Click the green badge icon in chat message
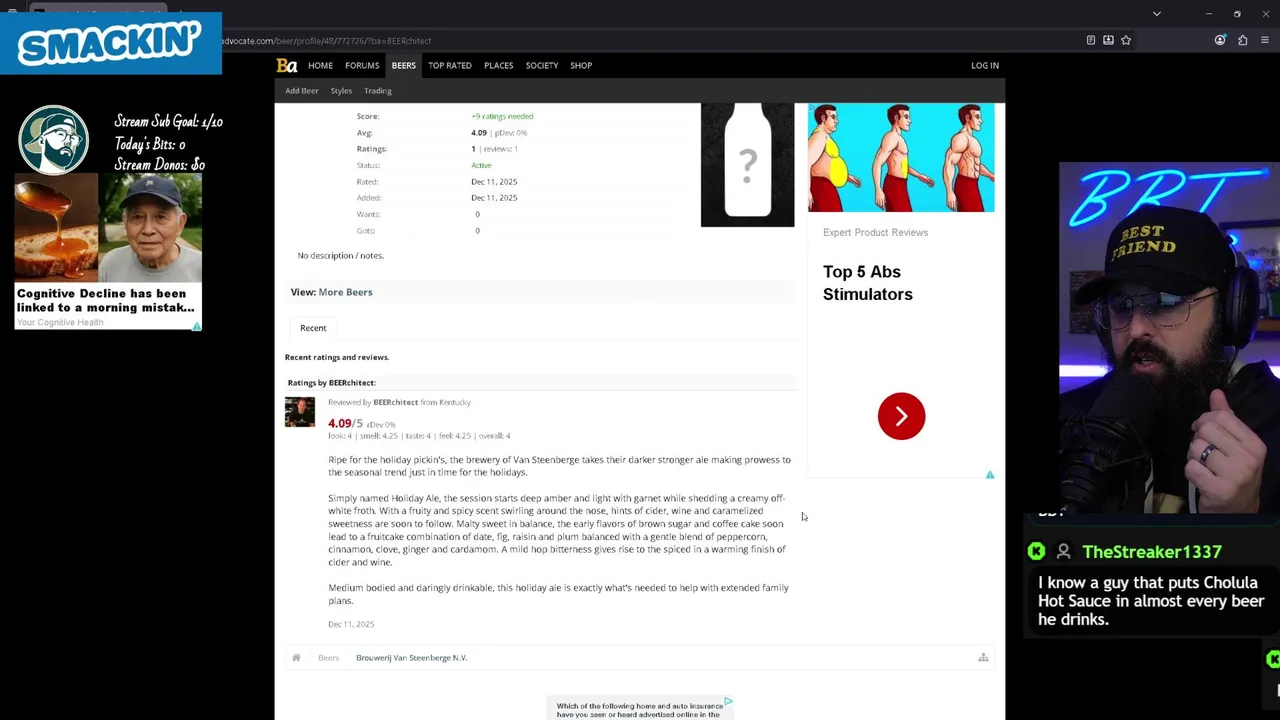The width and height of the screenshot is (1280, 720). pyautogui.click(x=1036, y=552)
